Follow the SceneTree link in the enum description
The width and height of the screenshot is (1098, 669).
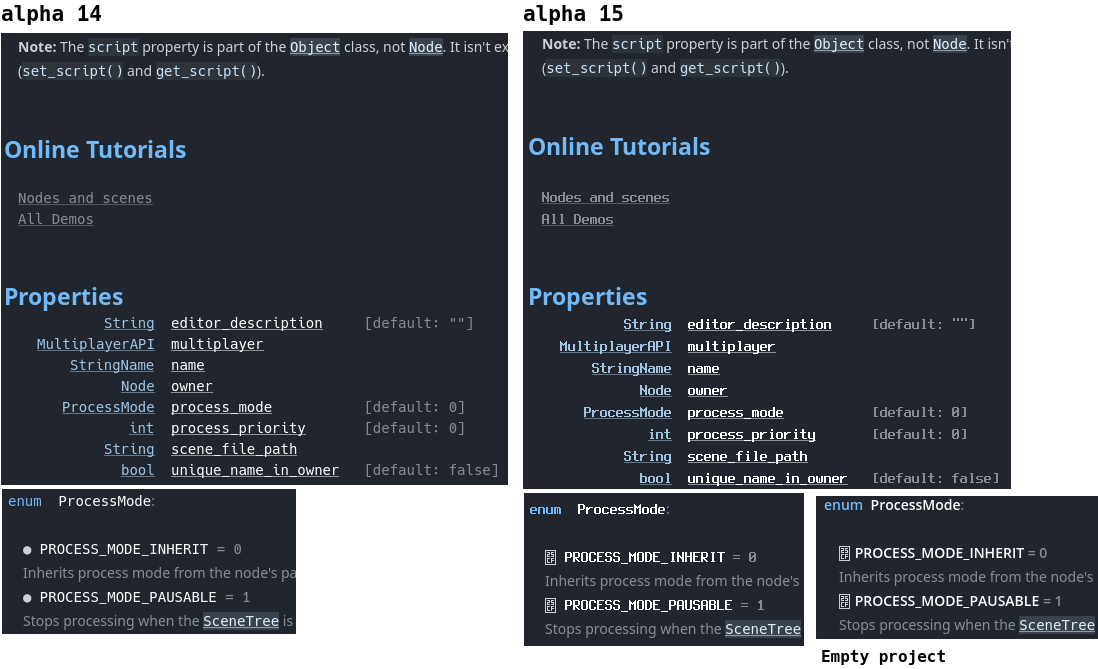point(241,621)
